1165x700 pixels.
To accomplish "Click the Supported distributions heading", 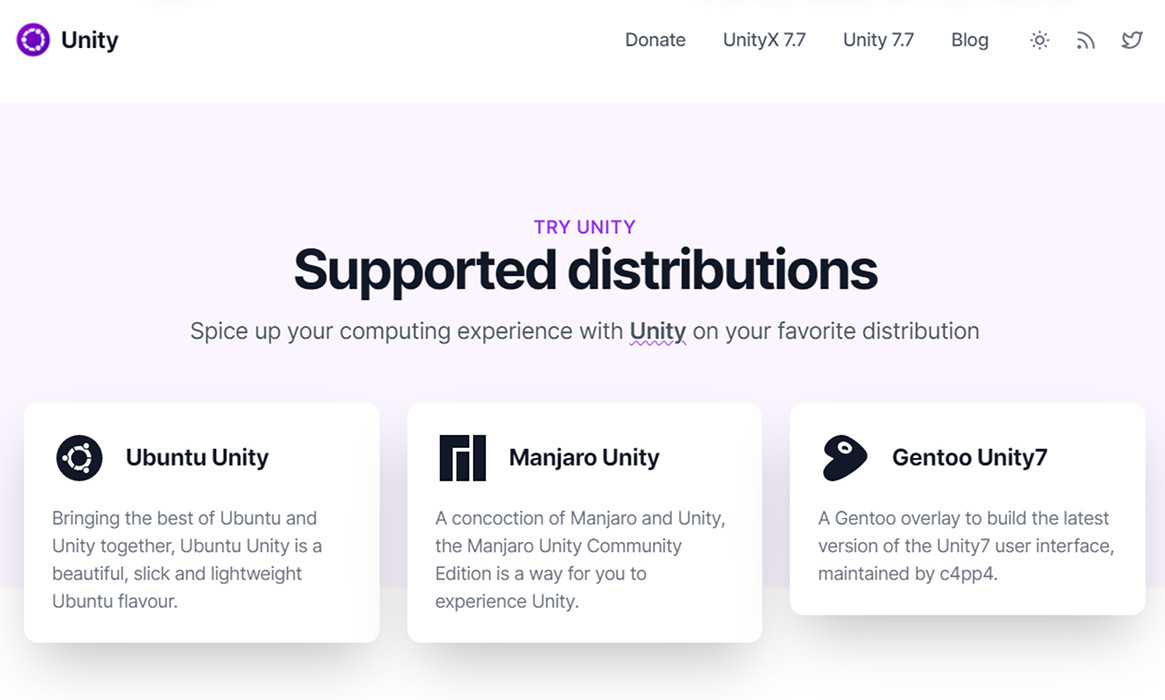I will [584, 270].
